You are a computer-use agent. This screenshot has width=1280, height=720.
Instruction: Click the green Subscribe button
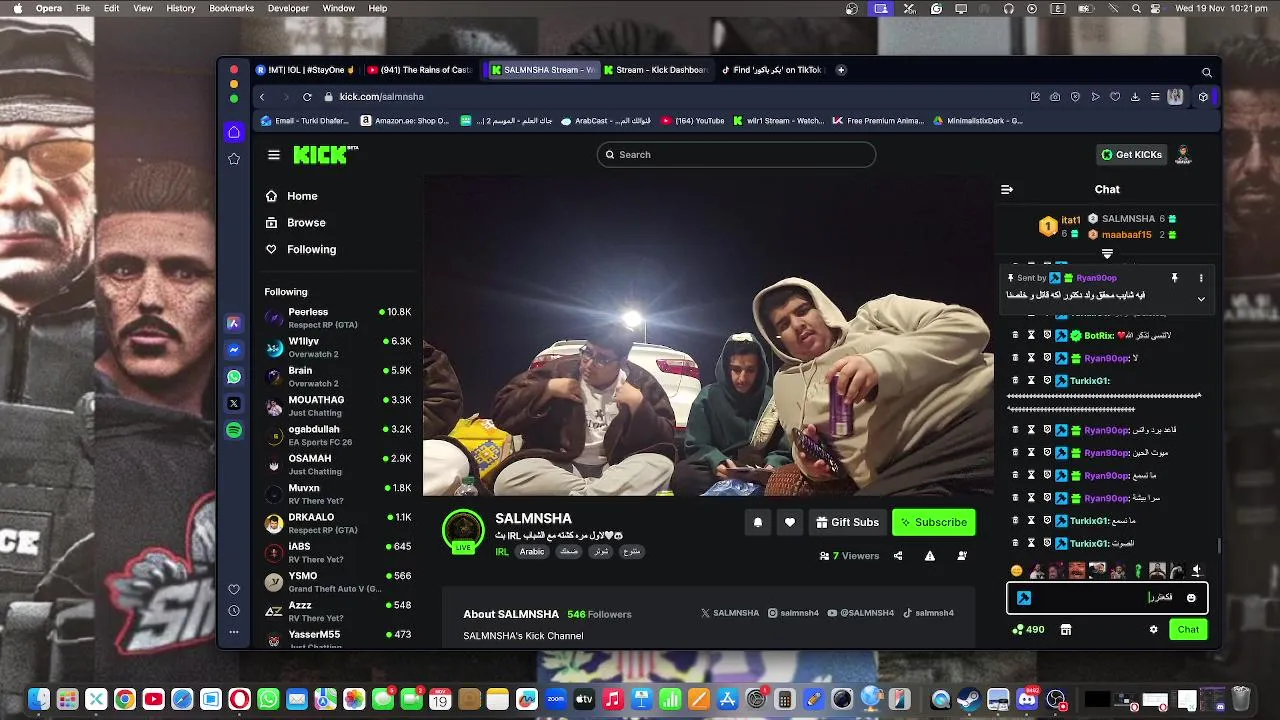pyautogui.click(x=934, y=522)
